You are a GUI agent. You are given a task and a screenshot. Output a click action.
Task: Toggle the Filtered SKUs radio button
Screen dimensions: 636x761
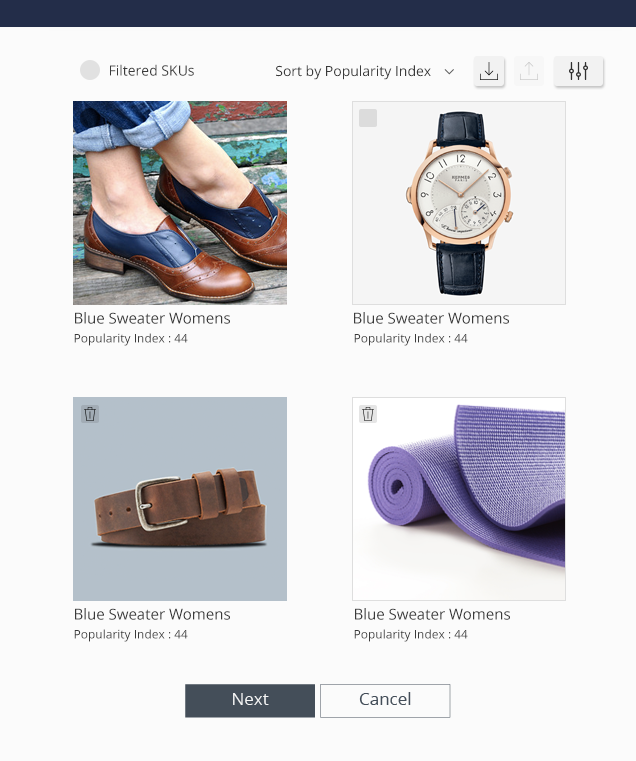click(x=90, y=70)
